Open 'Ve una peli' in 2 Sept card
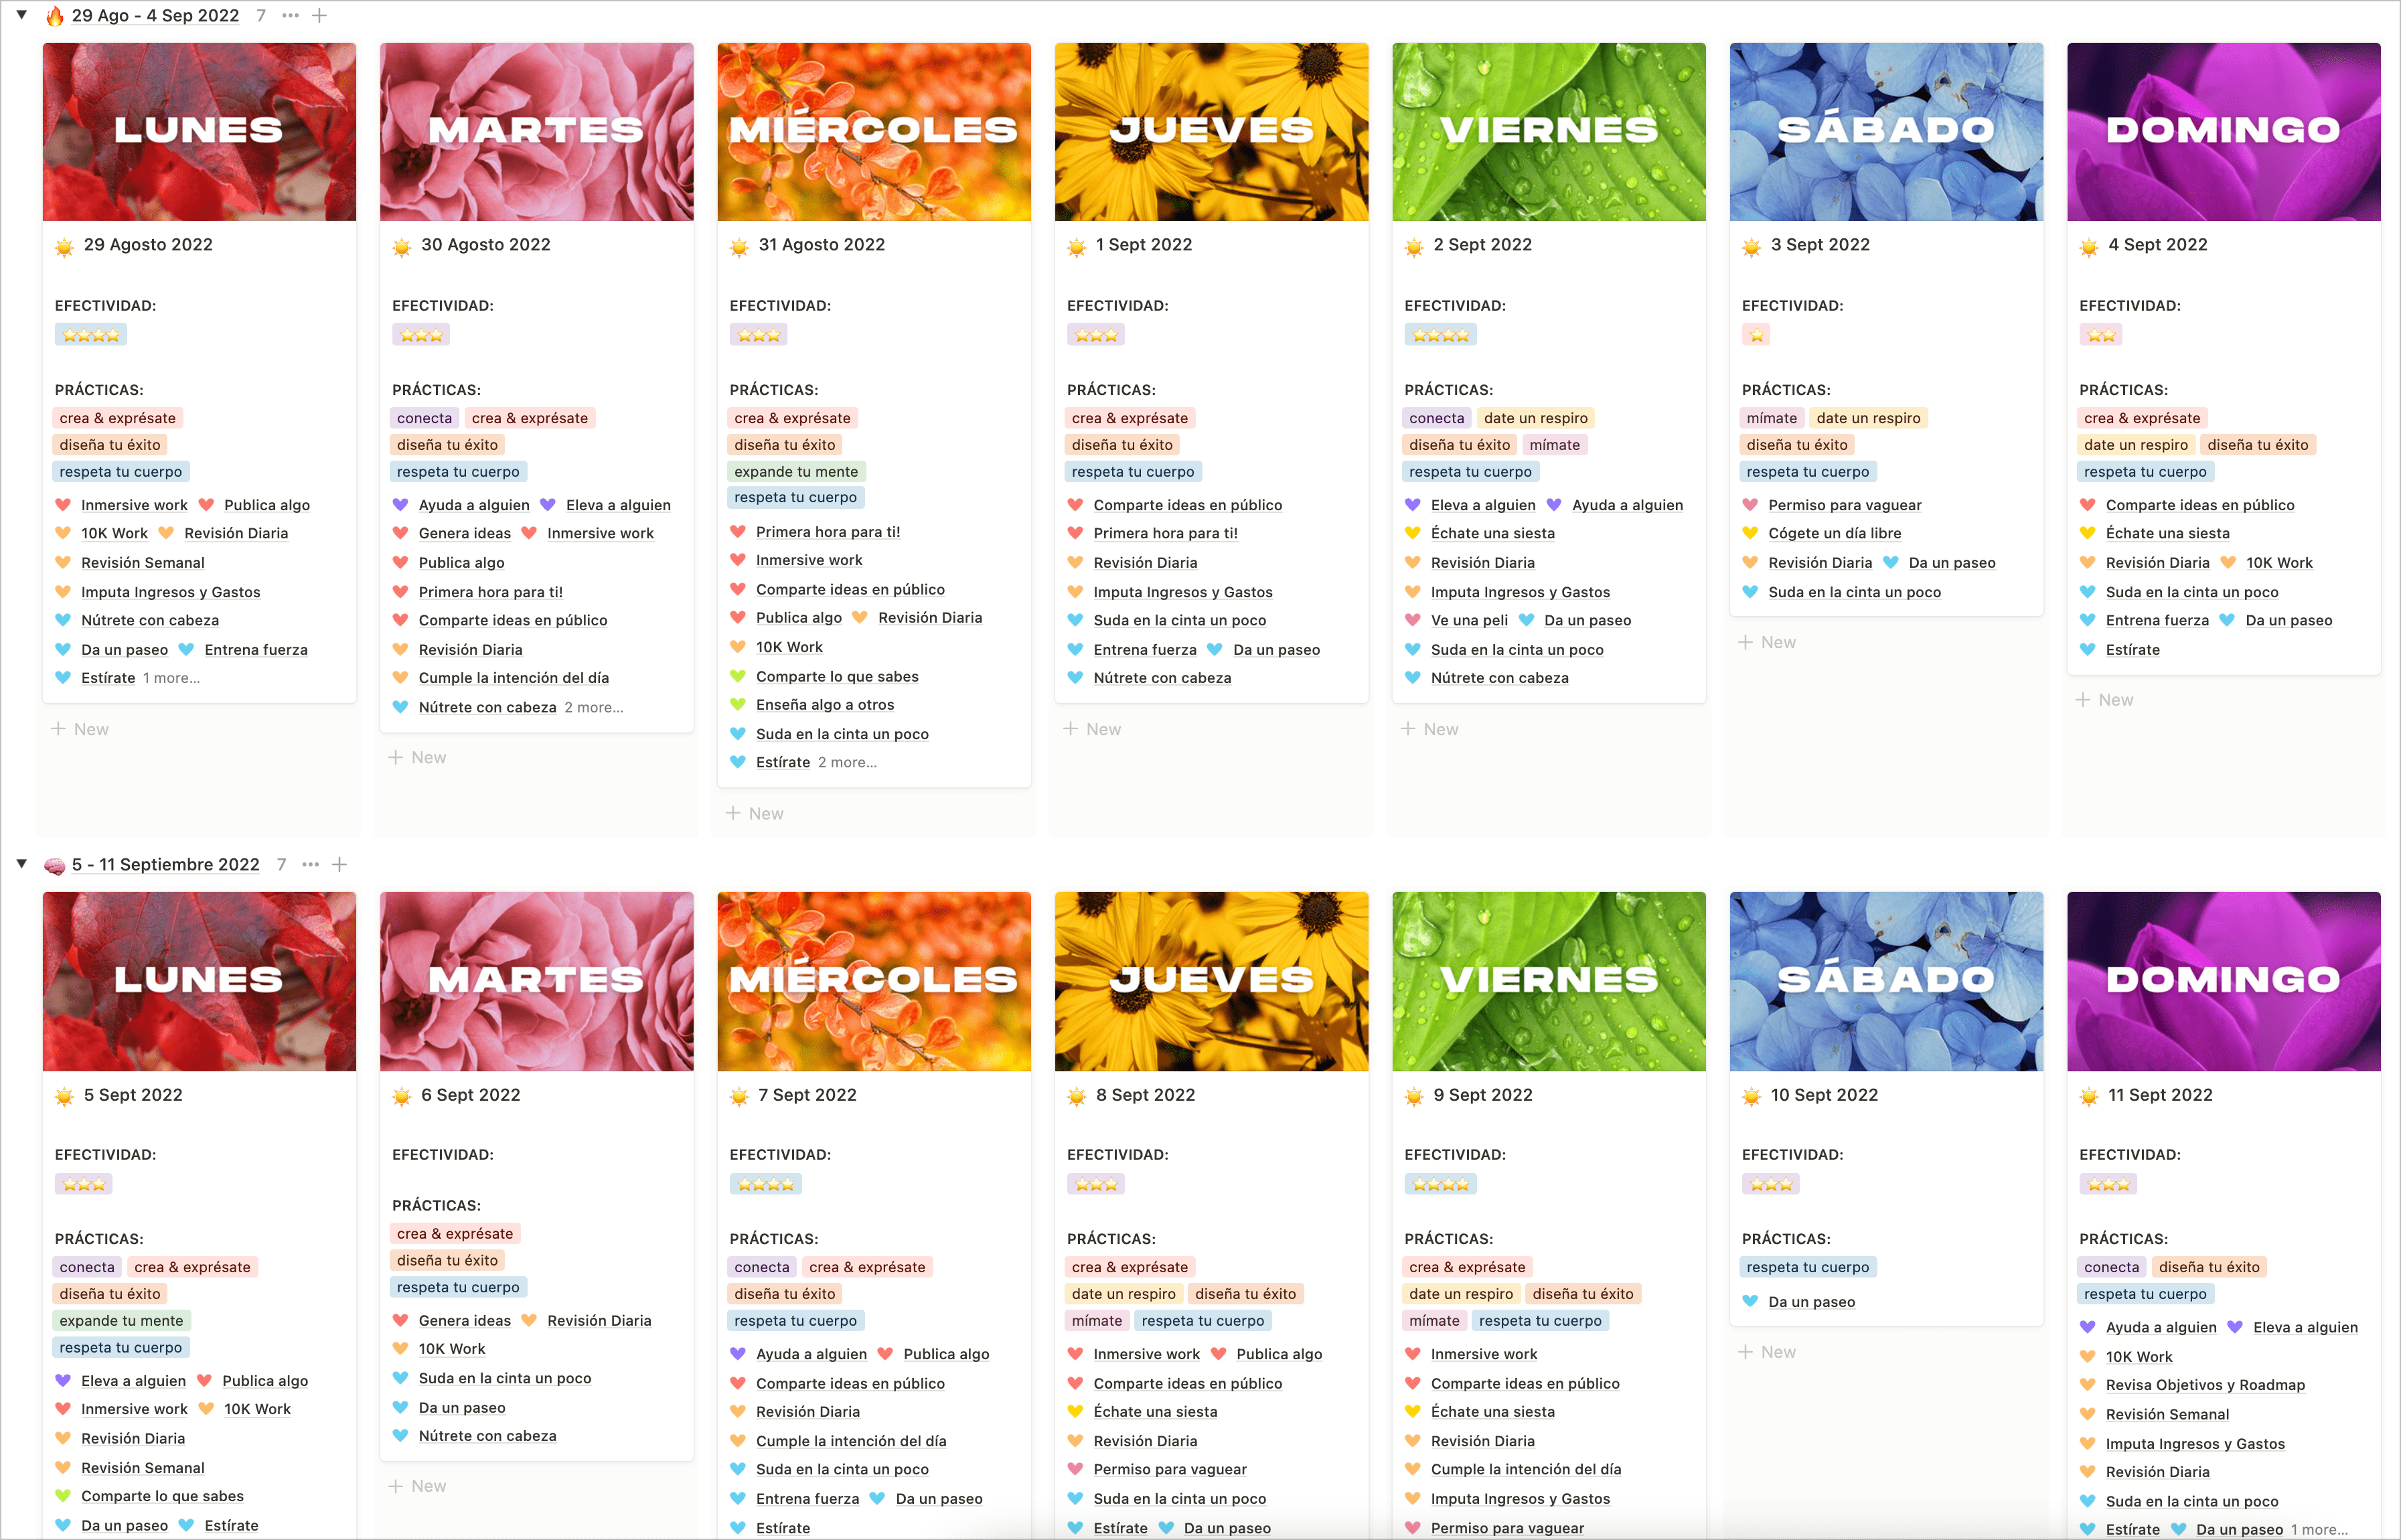The image size is (2401, 1540). (1469, 620)
